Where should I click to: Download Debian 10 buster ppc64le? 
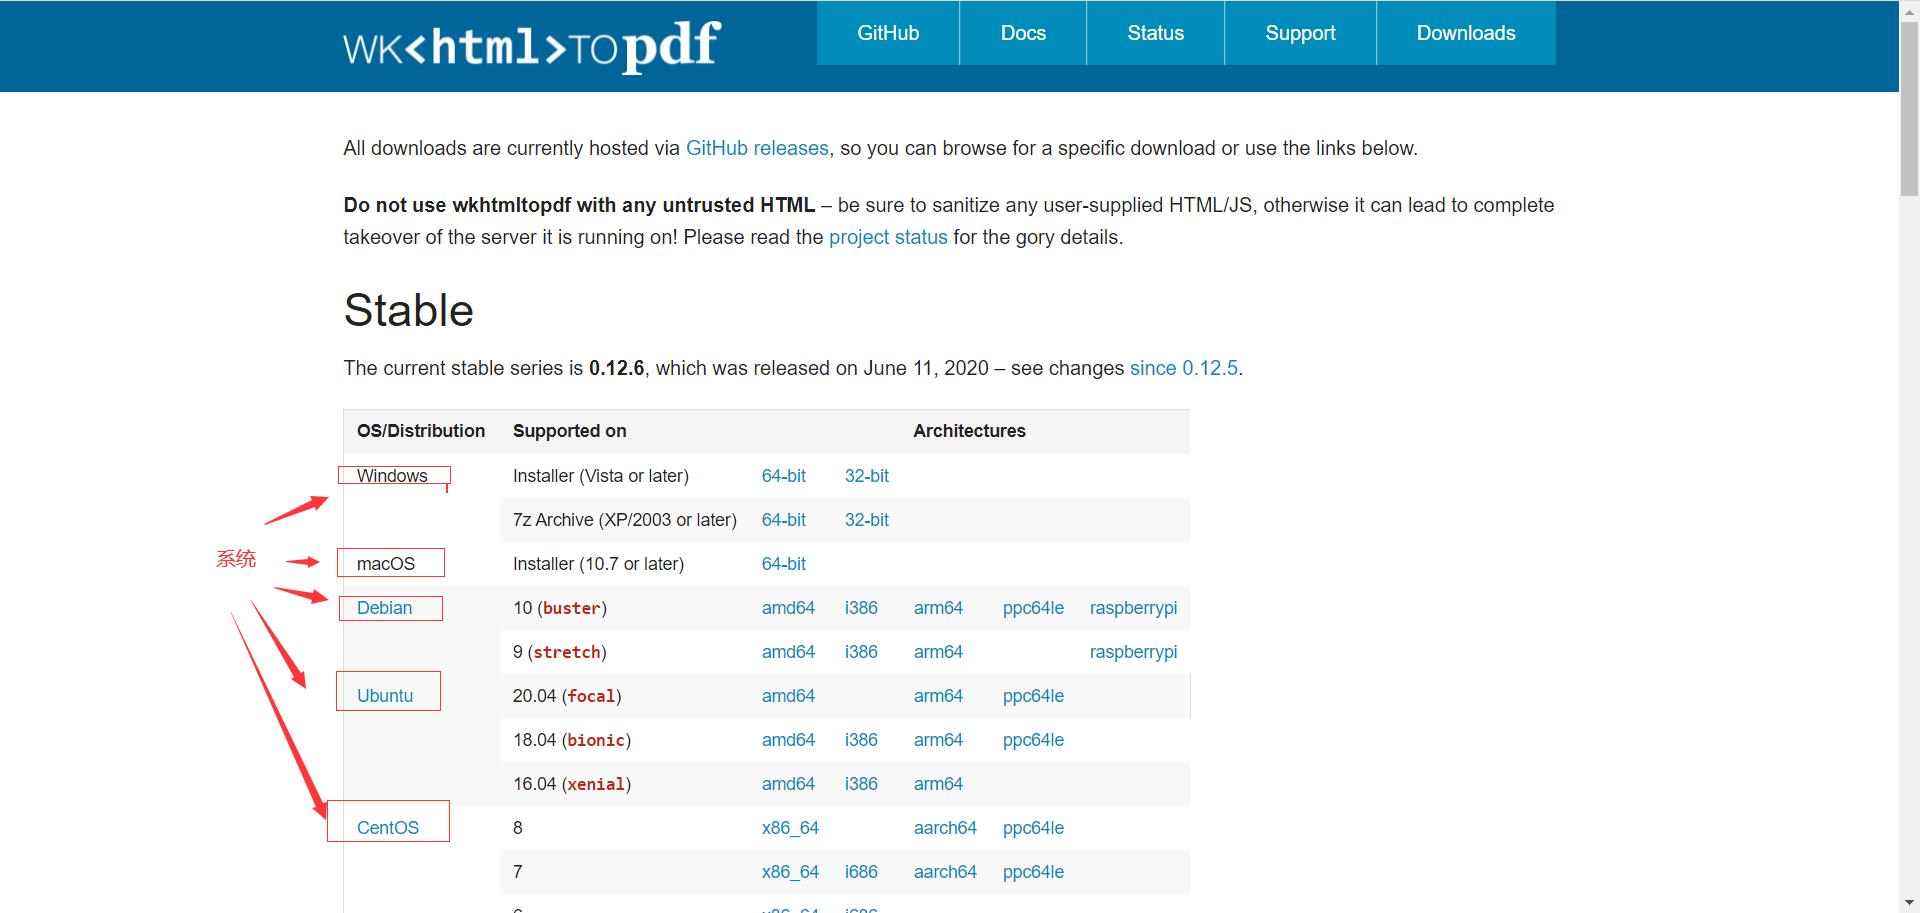[1033, 608]
